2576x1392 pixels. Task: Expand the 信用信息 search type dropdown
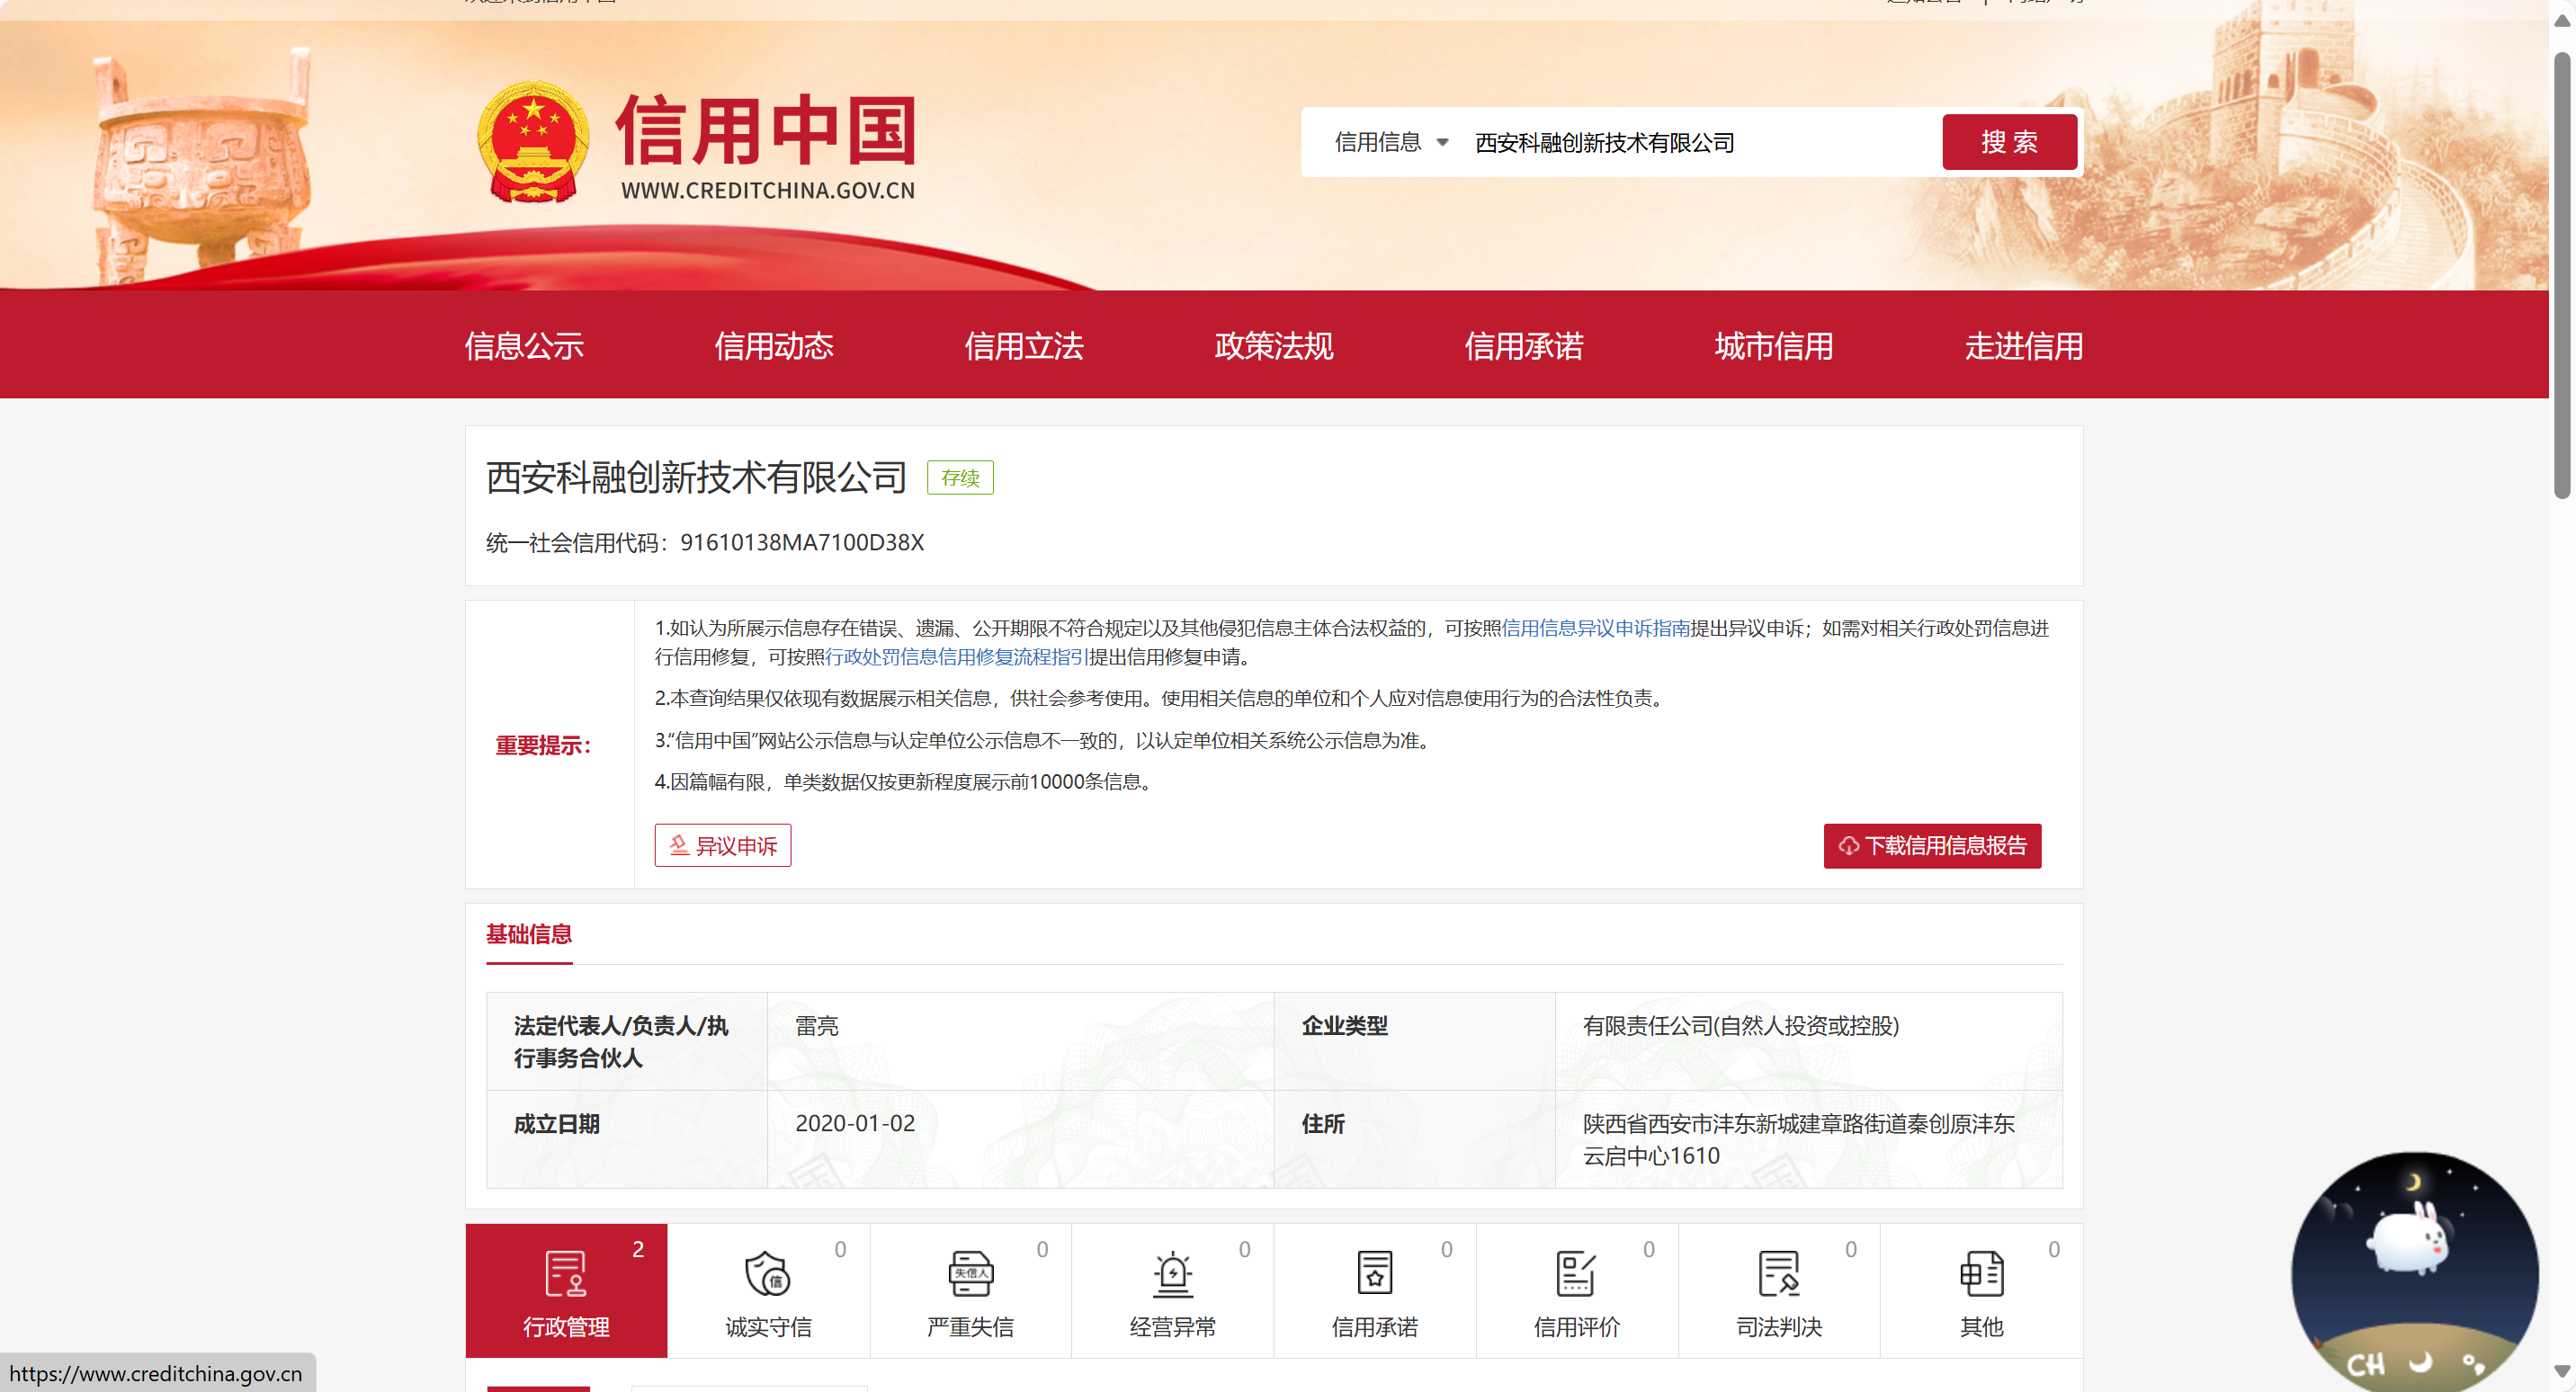(x=1391, y=142)
